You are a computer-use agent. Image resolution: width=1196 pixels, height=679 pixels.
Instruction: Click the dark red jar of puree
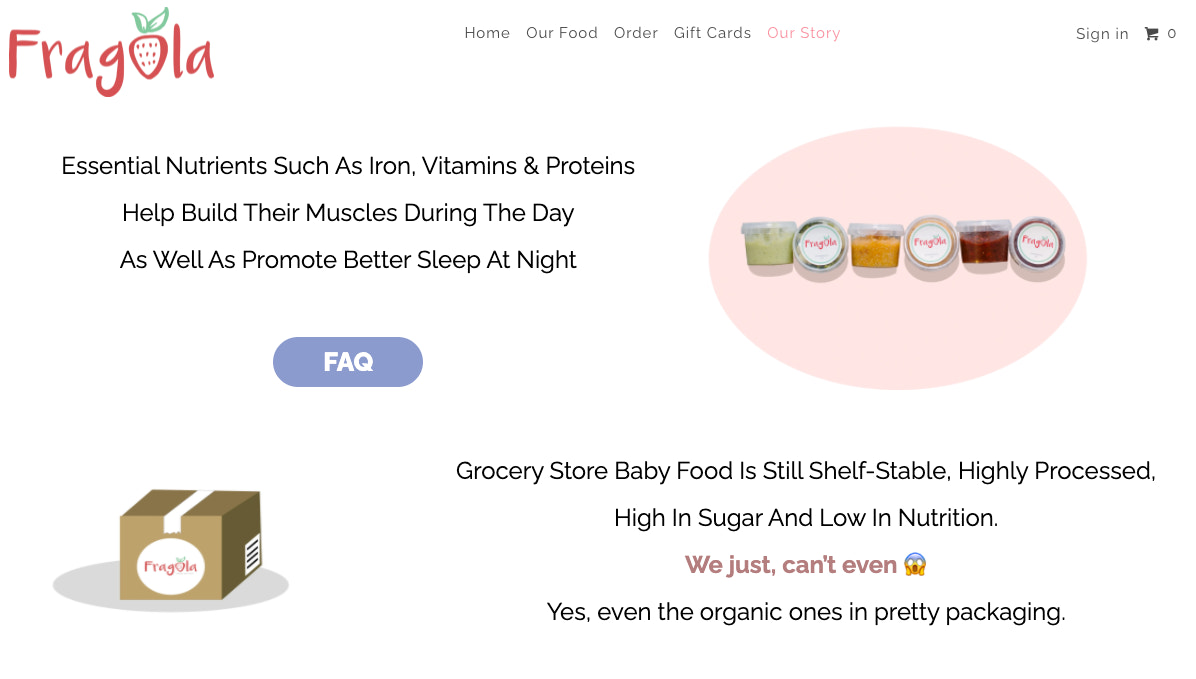(x=984, y=244)
